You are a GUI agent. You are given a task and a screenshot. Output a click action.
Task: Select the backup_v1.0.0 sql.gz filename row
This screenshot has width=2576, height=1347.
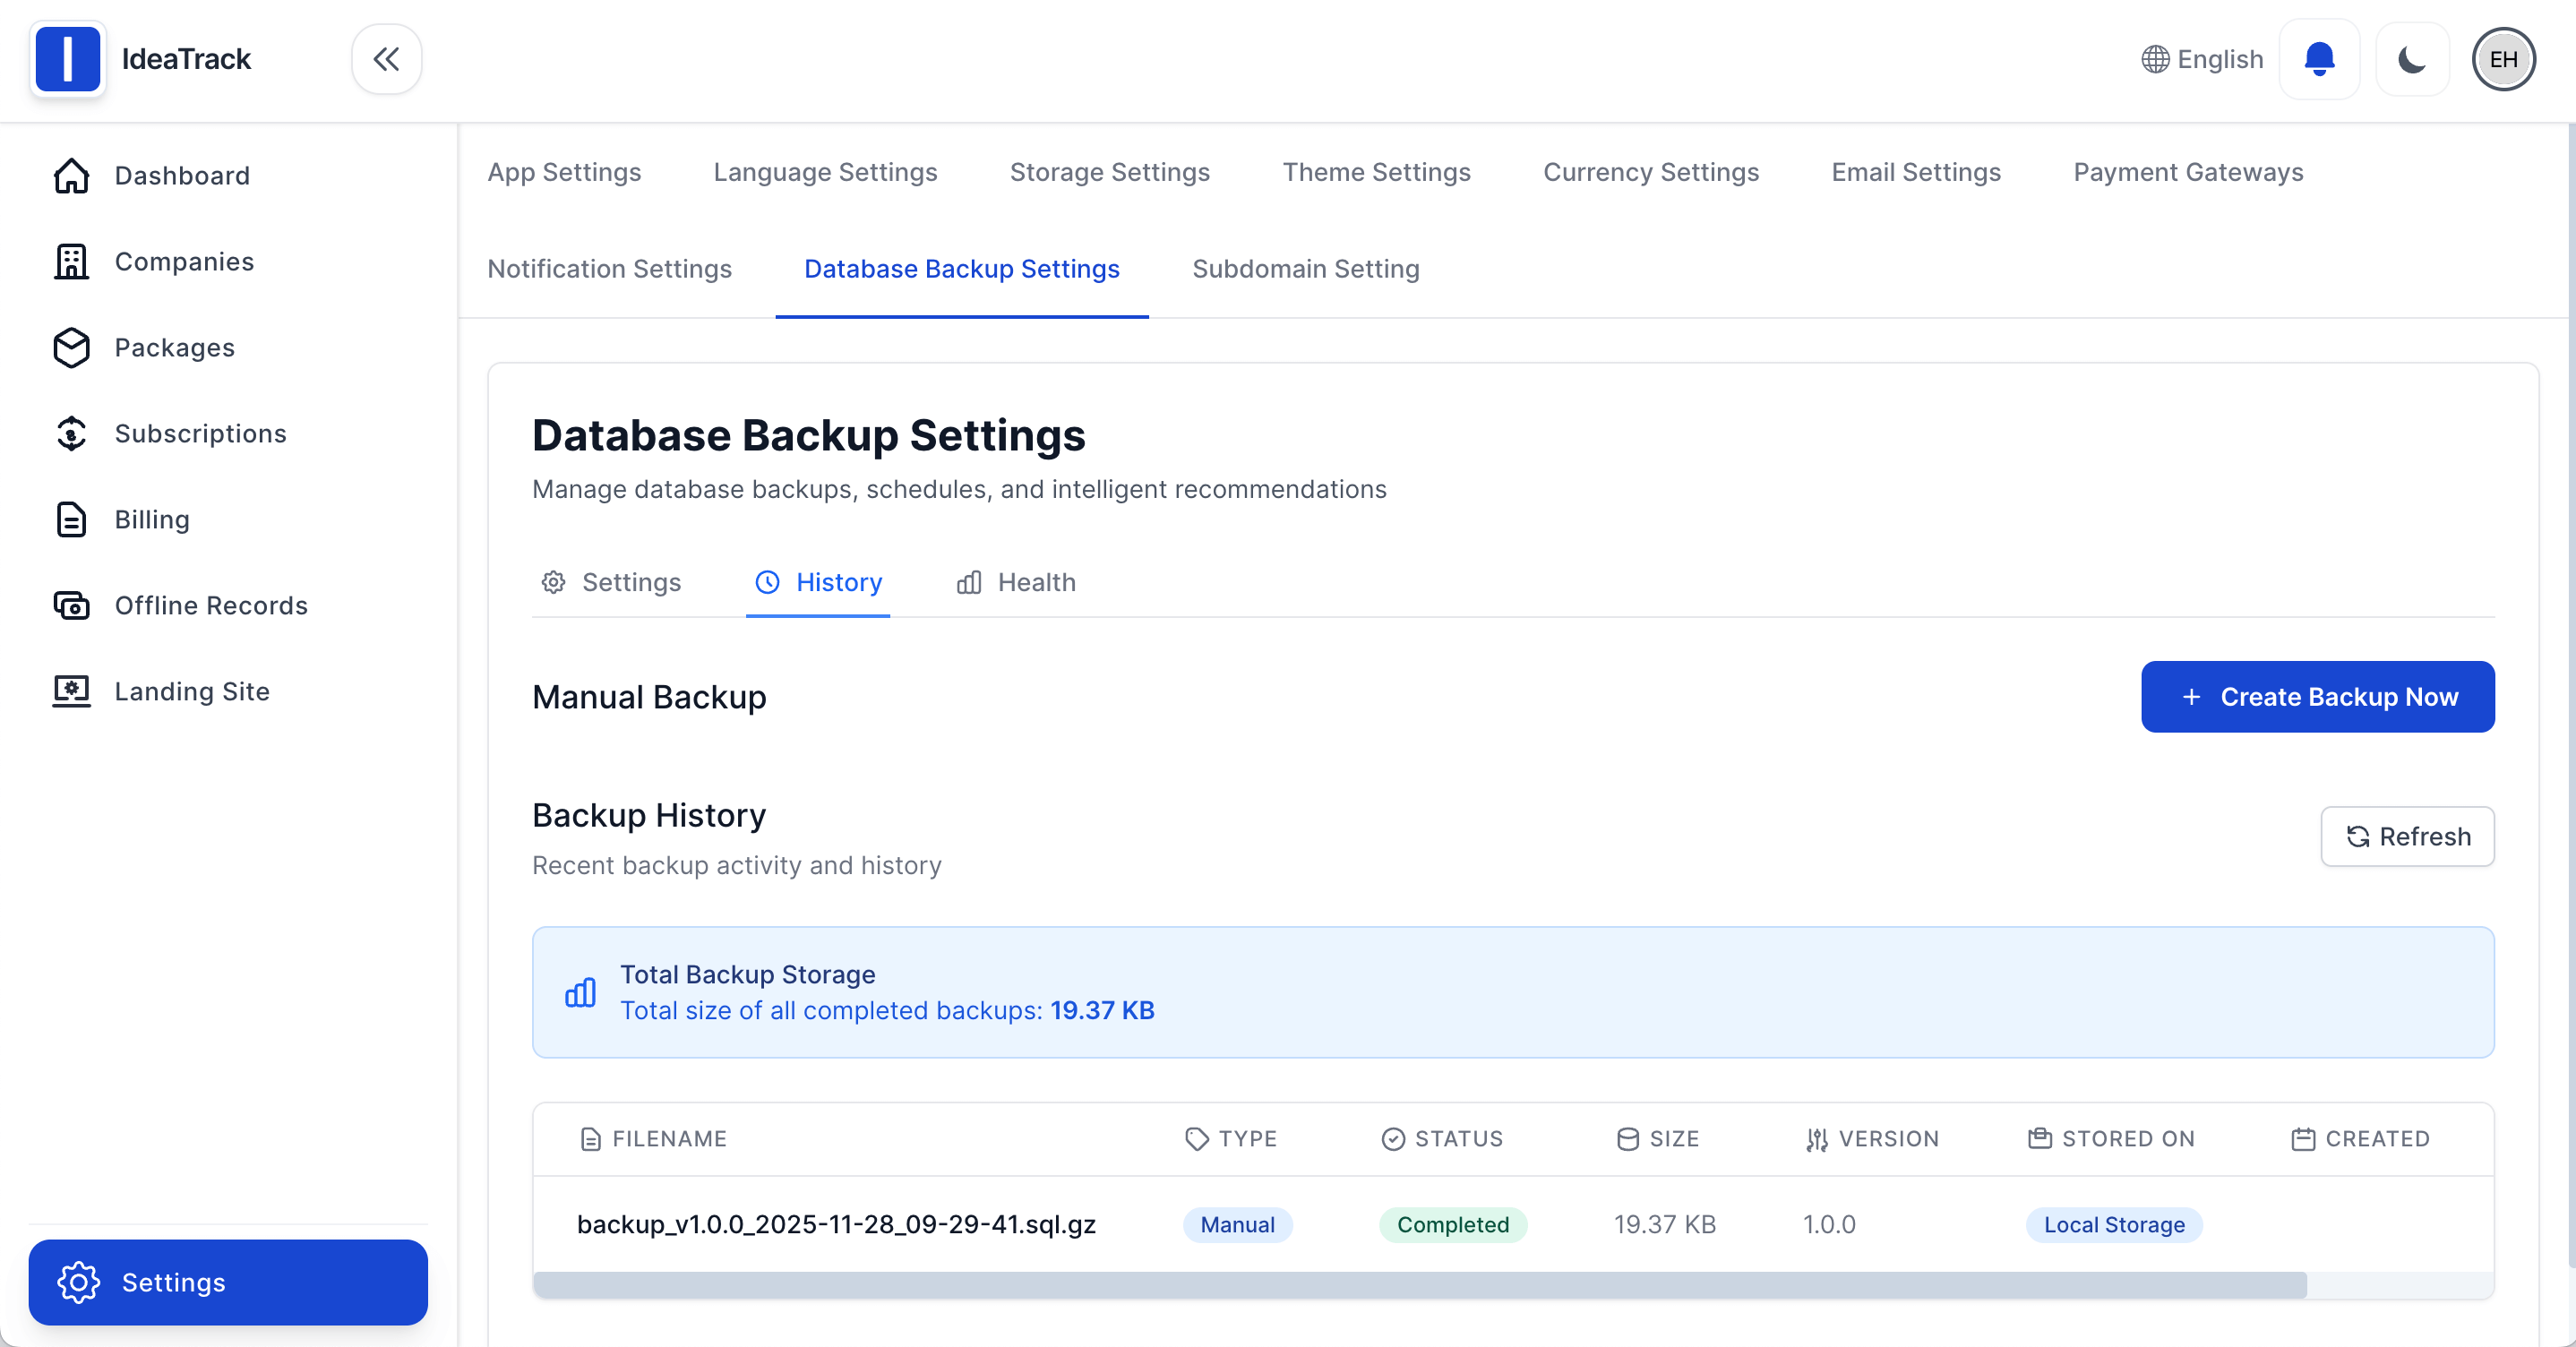point(836,1224)
